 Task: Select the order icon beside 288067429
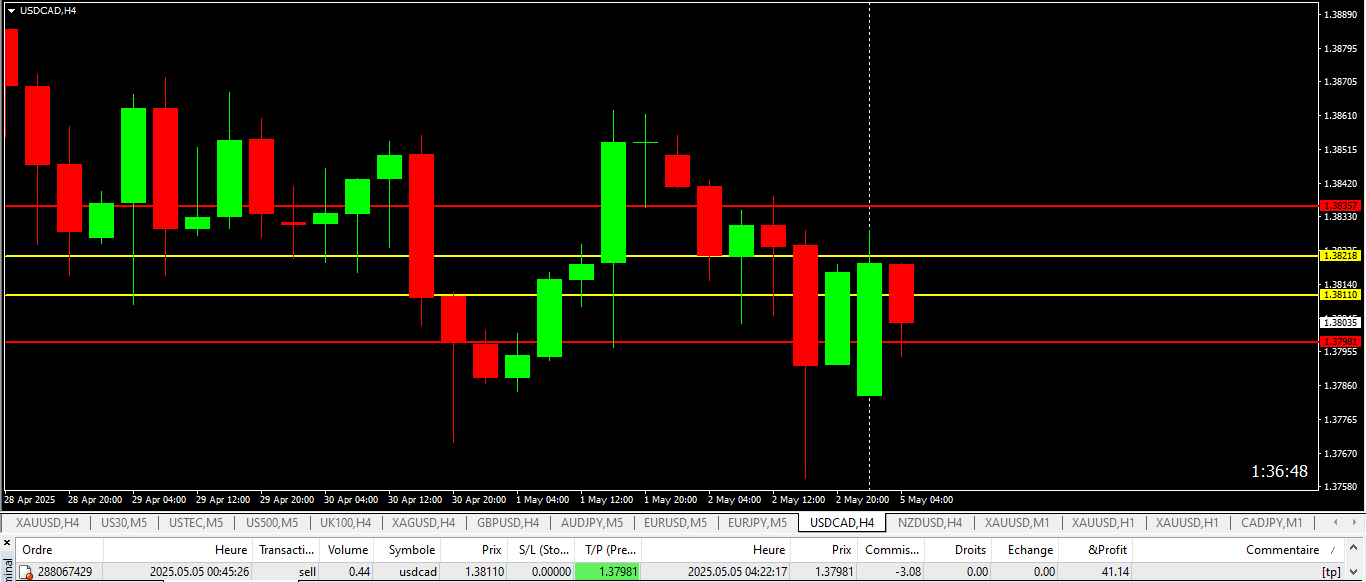pos(27,572)
